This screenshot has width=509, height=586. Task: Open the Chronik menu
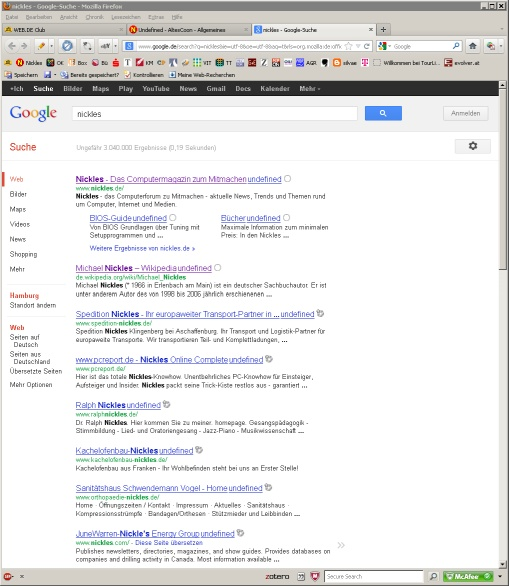coord(94,17)
